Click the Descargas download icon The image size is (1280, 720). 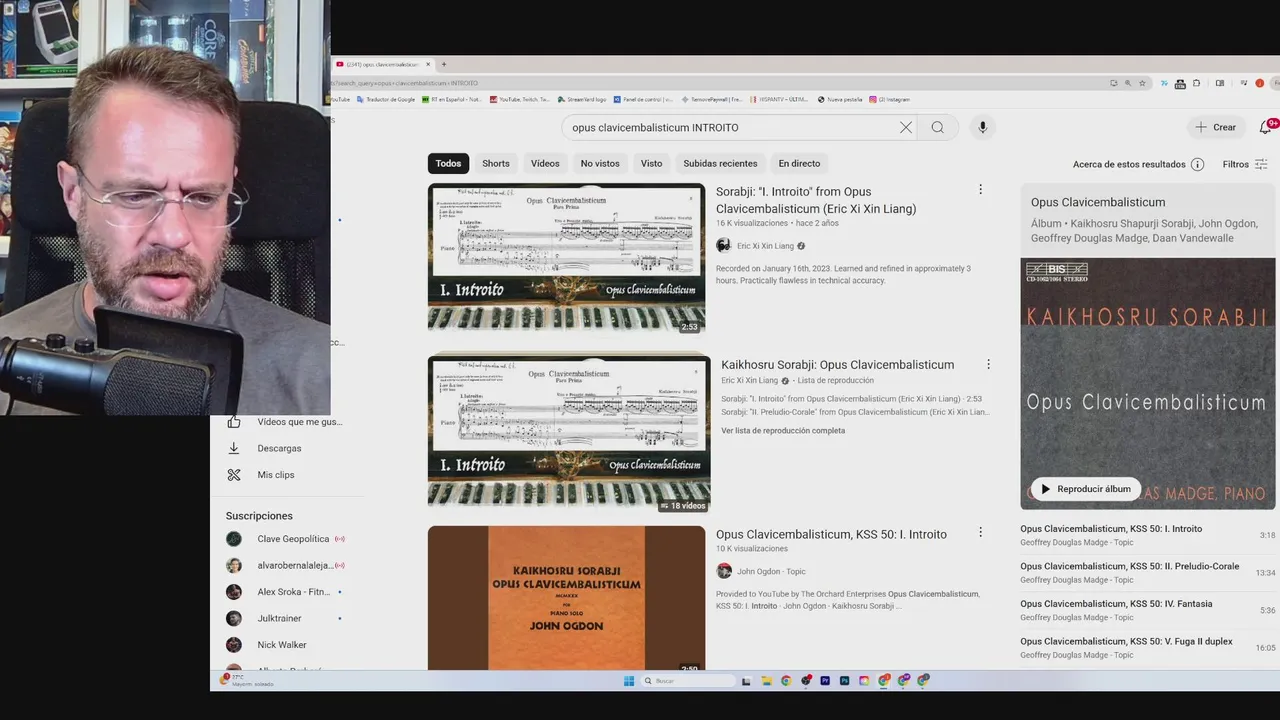point(234,448)
